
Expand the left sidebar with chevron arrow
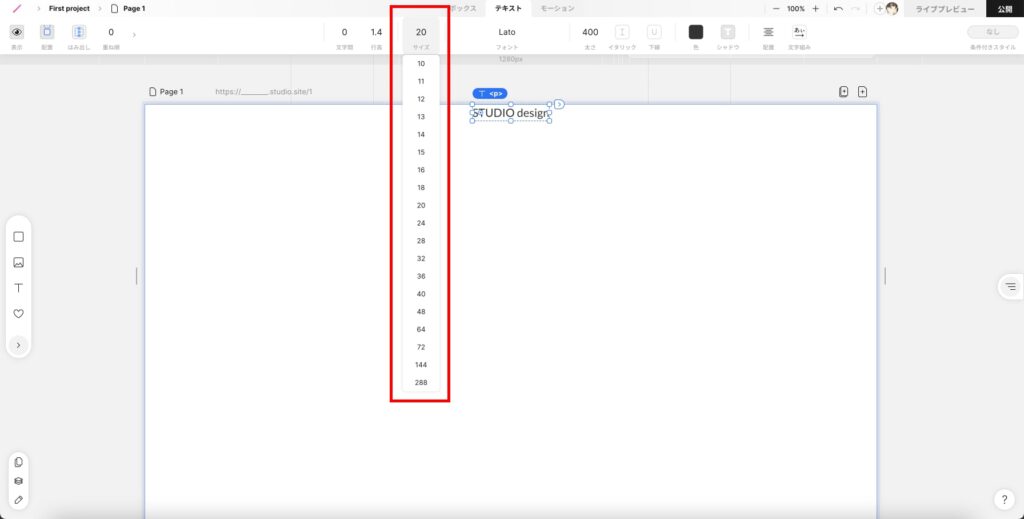(x=18, y=345)
